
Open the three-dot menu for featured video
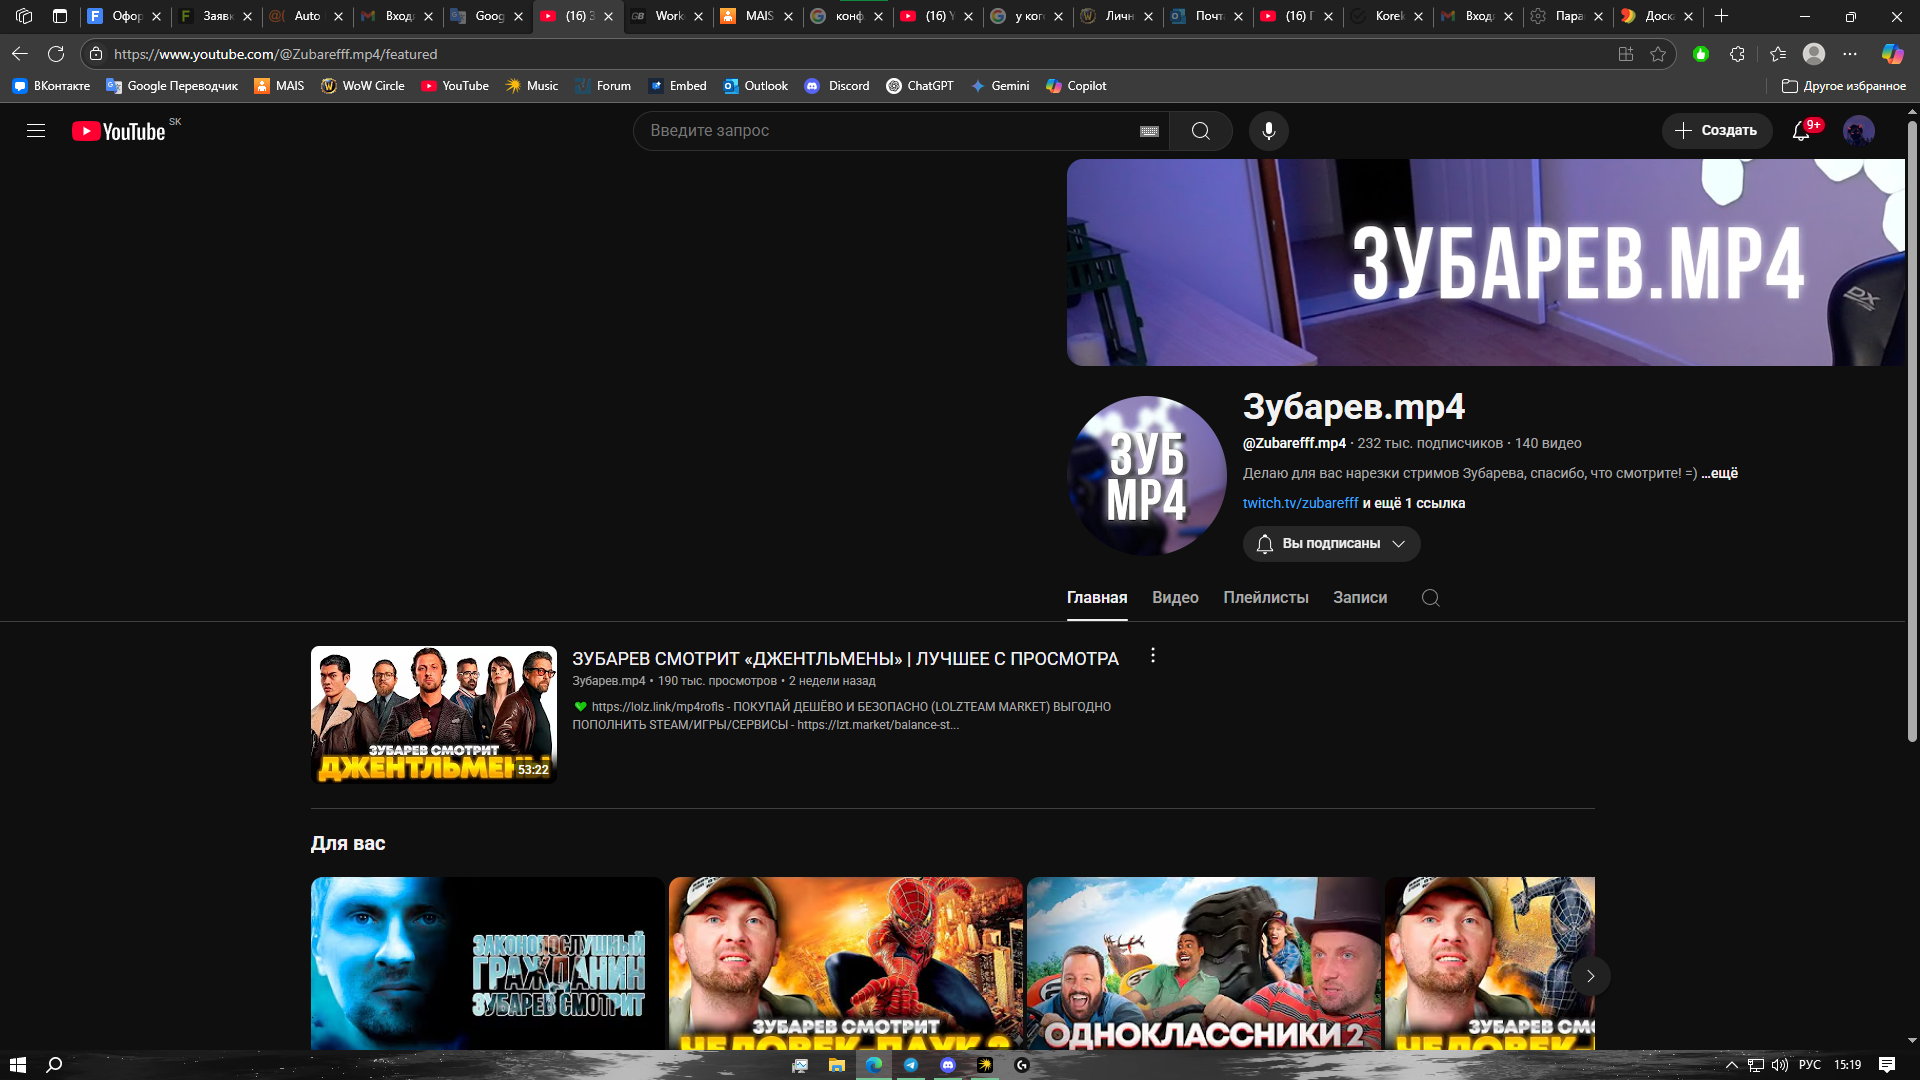point(1153,656)
